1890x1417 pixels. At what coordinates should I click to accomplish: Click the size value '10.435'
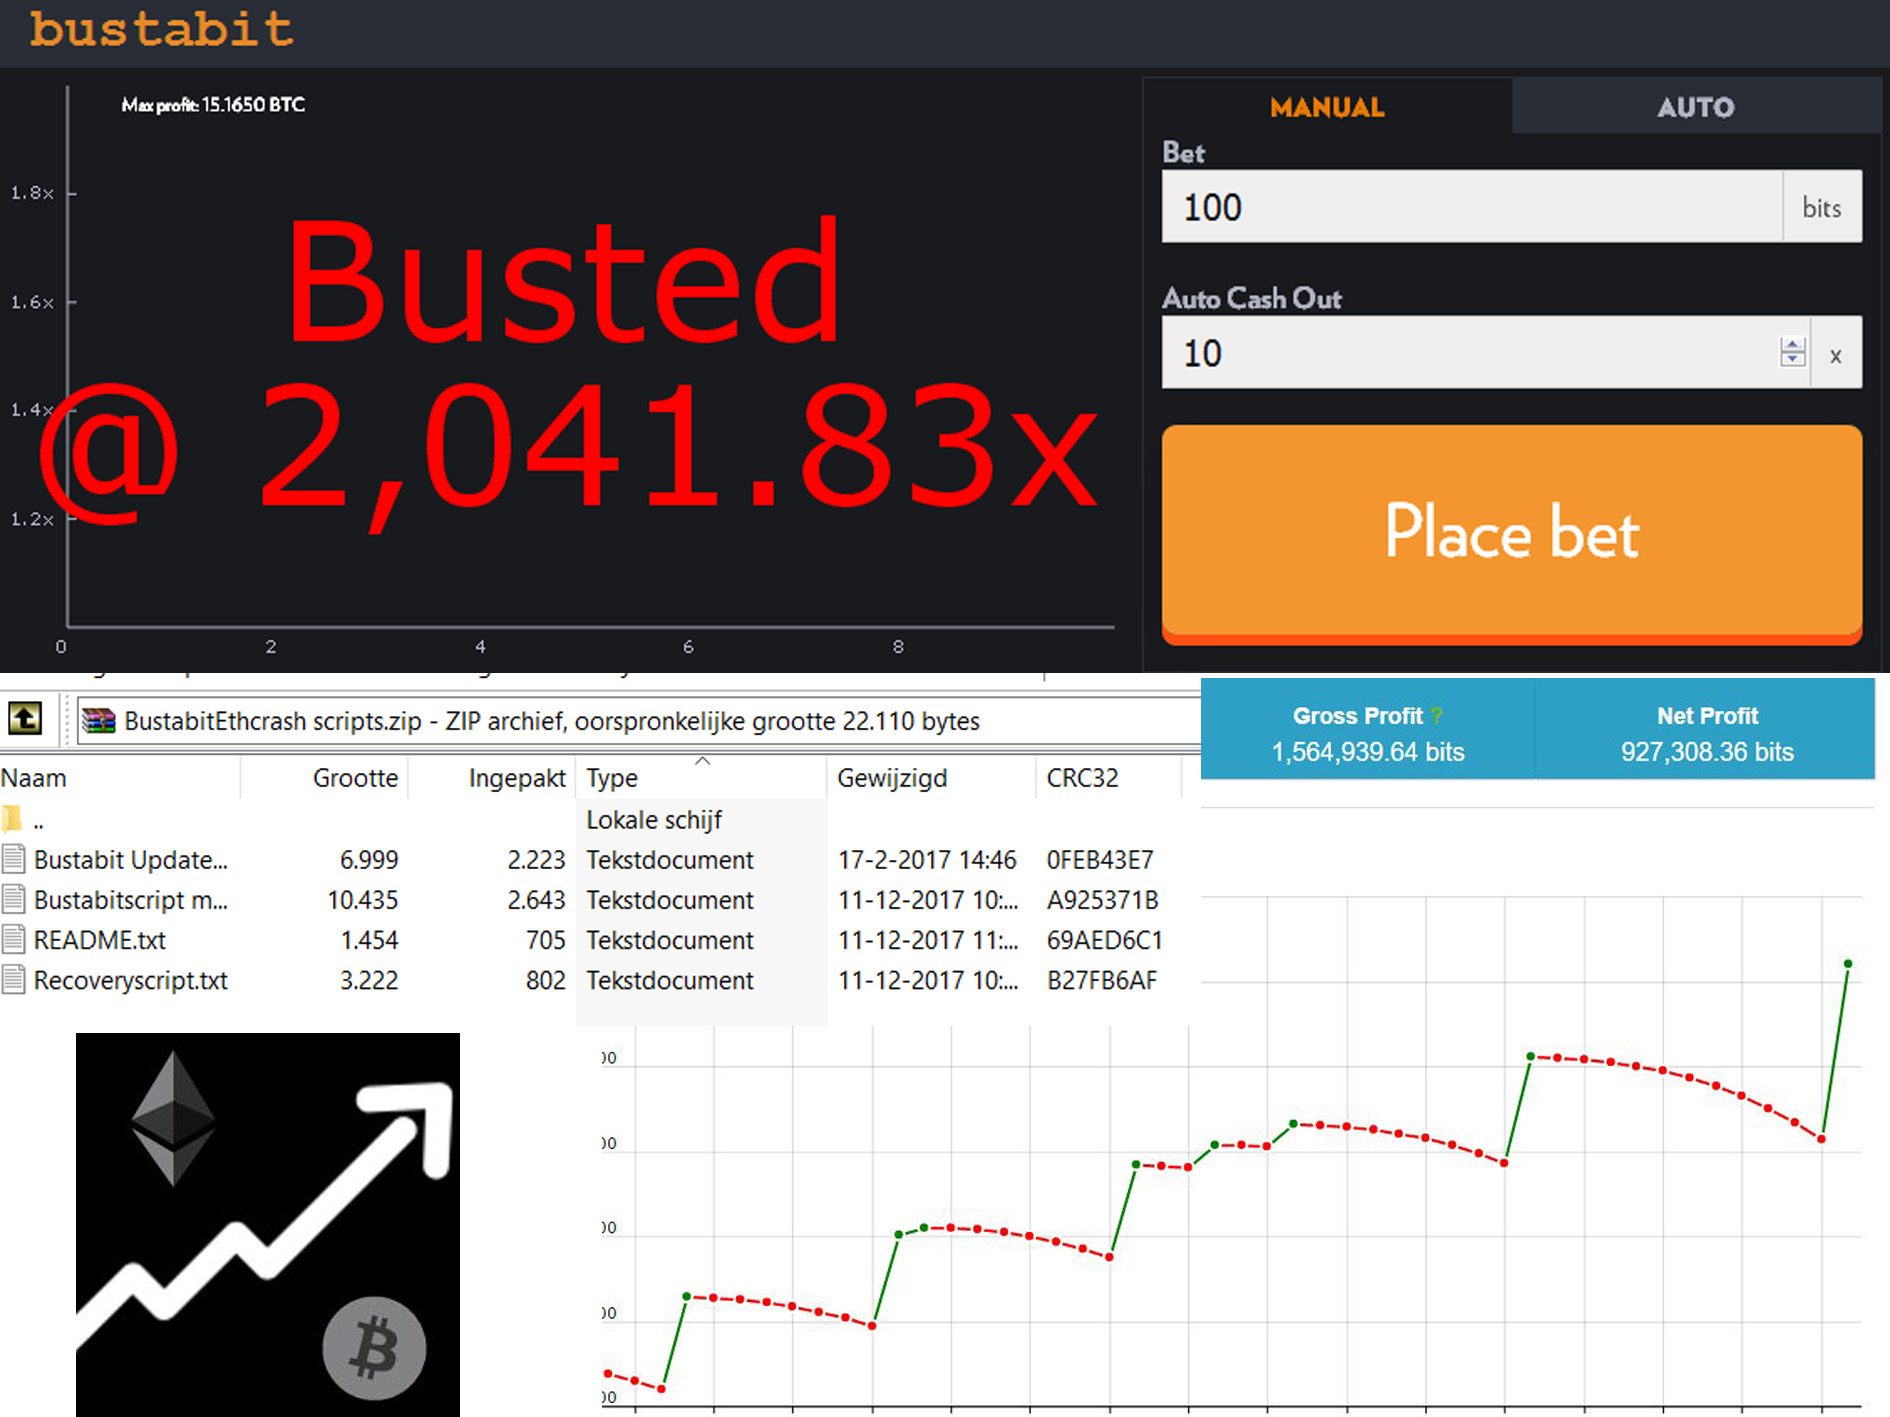(363, 900)
